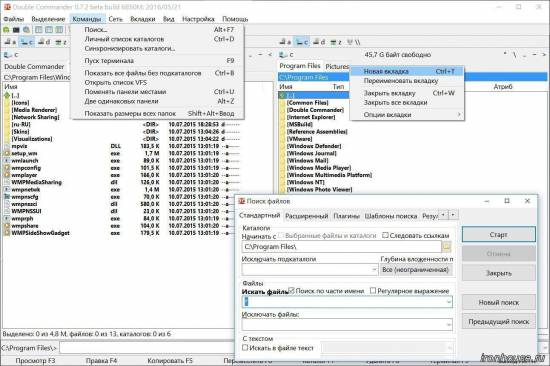Screen dimensions: 550x366
Task: Select drive a in left panel
Action: pos(10,42)
